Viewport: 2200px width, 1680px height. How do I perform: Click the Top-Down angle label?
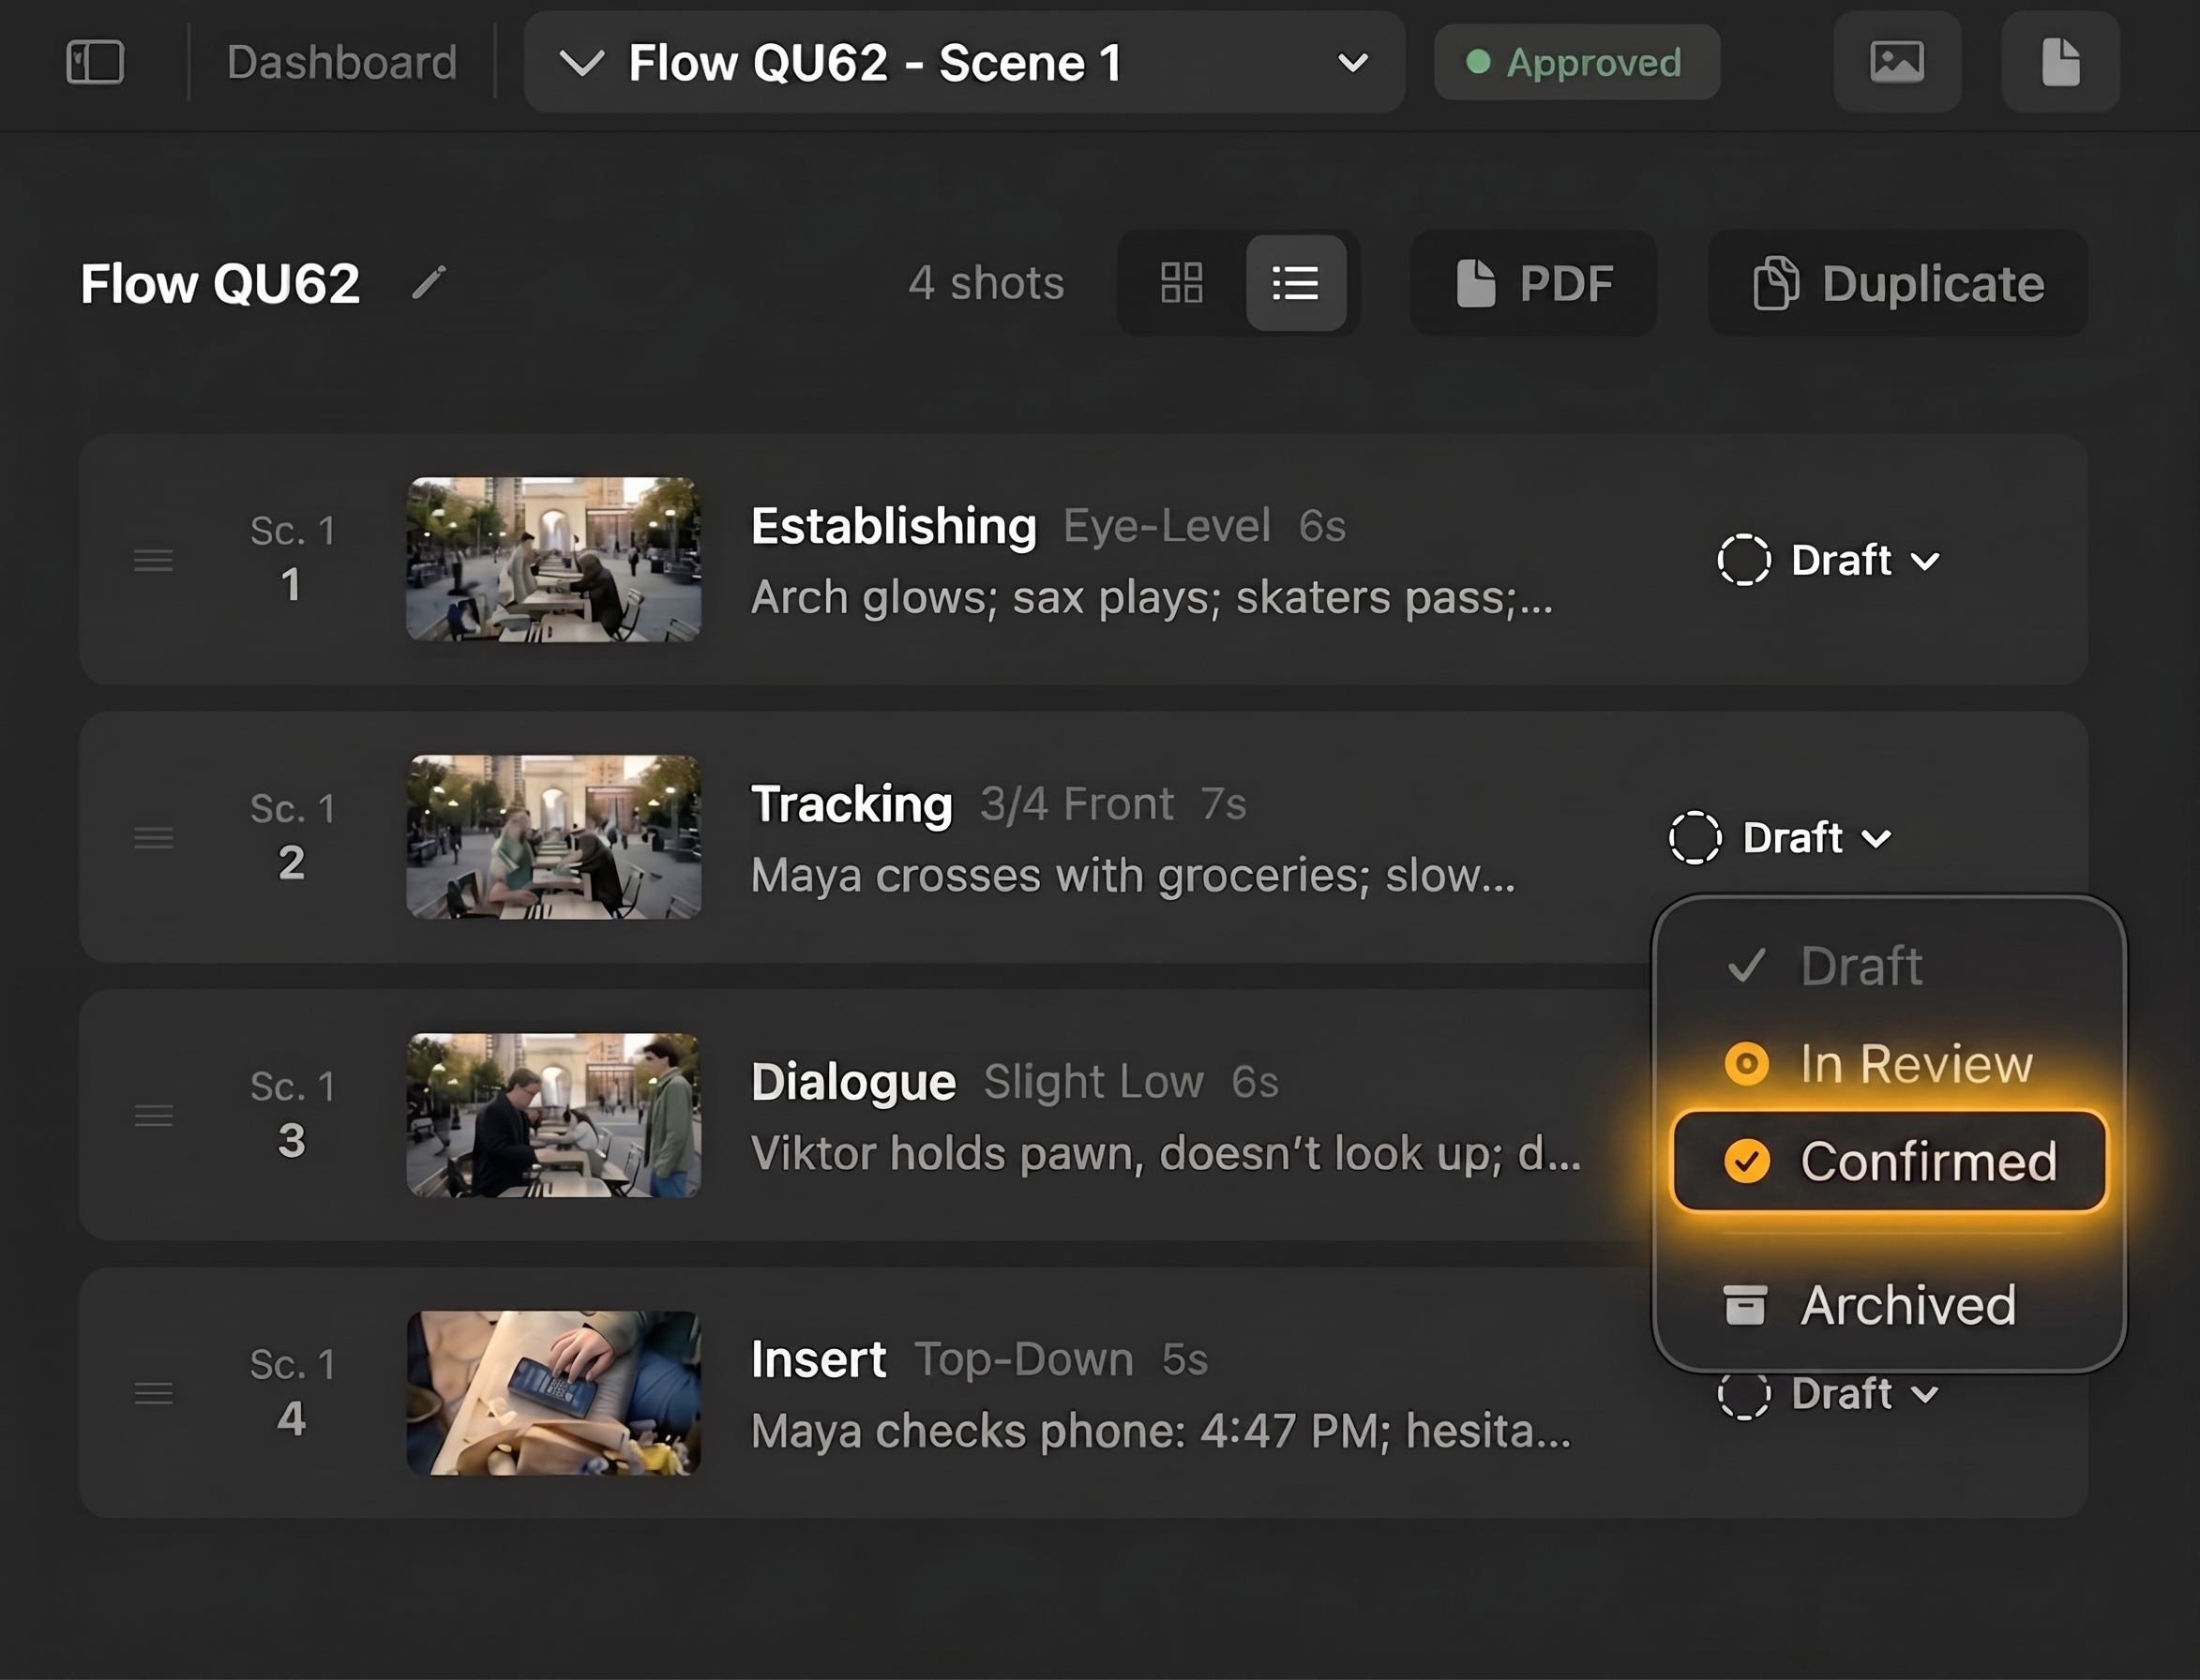pos(1023,1360)
